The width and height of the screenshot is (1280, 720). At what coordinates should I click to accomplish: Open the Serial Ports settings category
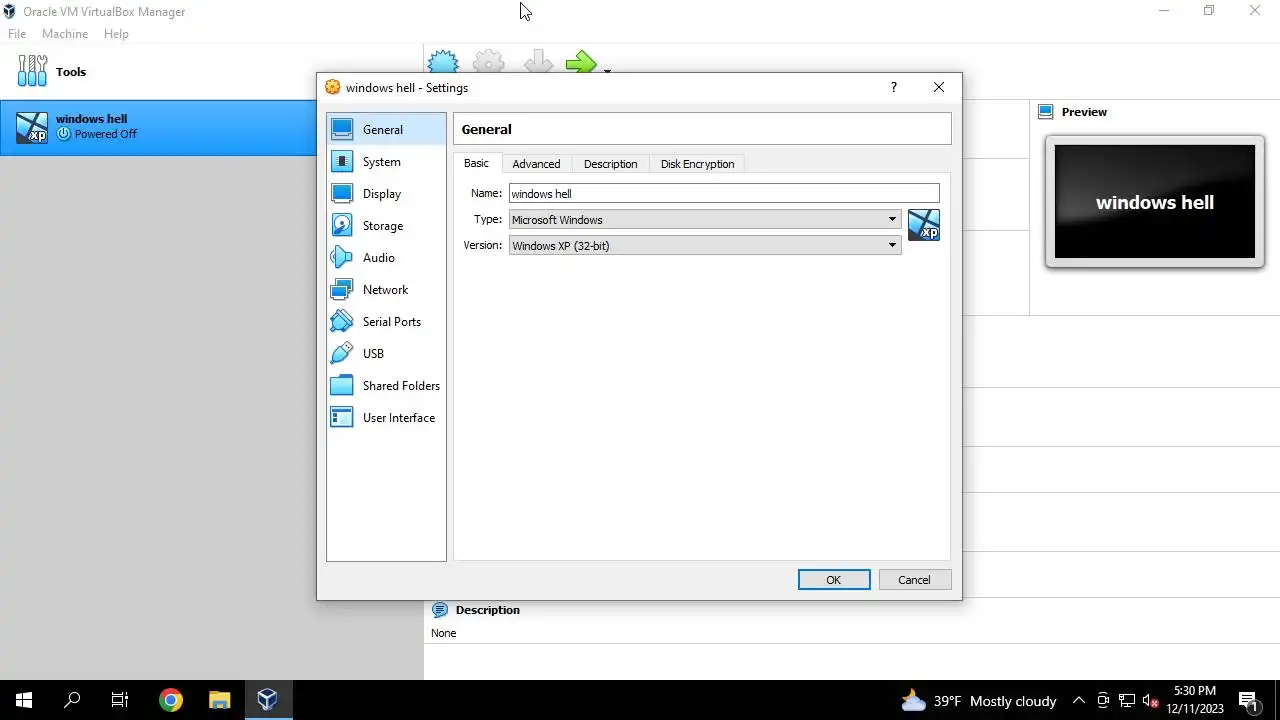point(386,321)
